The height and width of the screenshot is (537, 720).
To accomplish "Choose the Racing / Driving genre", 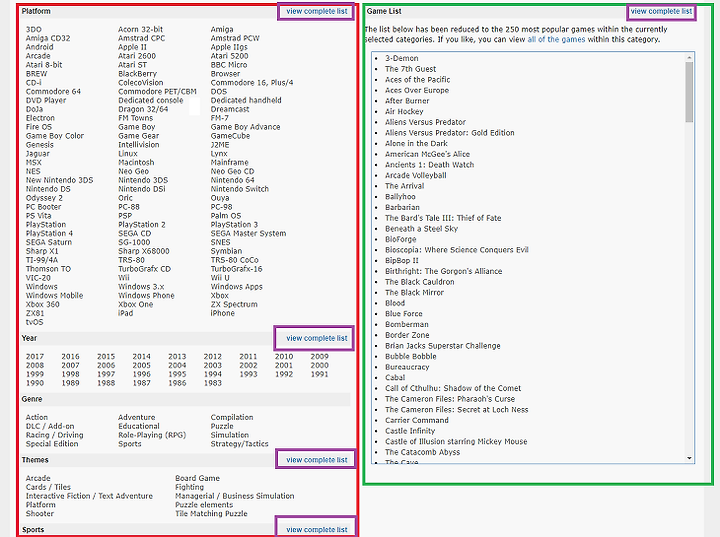I will (x=55, y=435).
